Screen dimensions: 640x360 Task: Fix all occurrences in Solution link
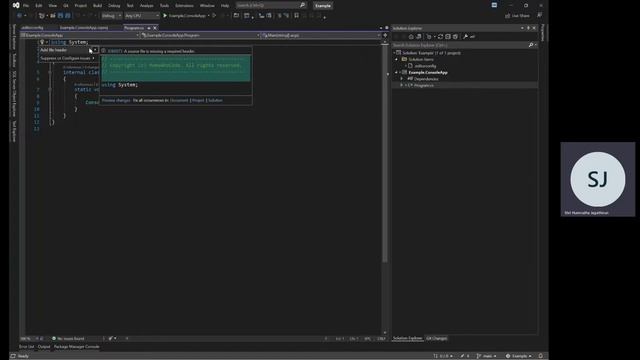pyautogui.click(x=215, y=100)
